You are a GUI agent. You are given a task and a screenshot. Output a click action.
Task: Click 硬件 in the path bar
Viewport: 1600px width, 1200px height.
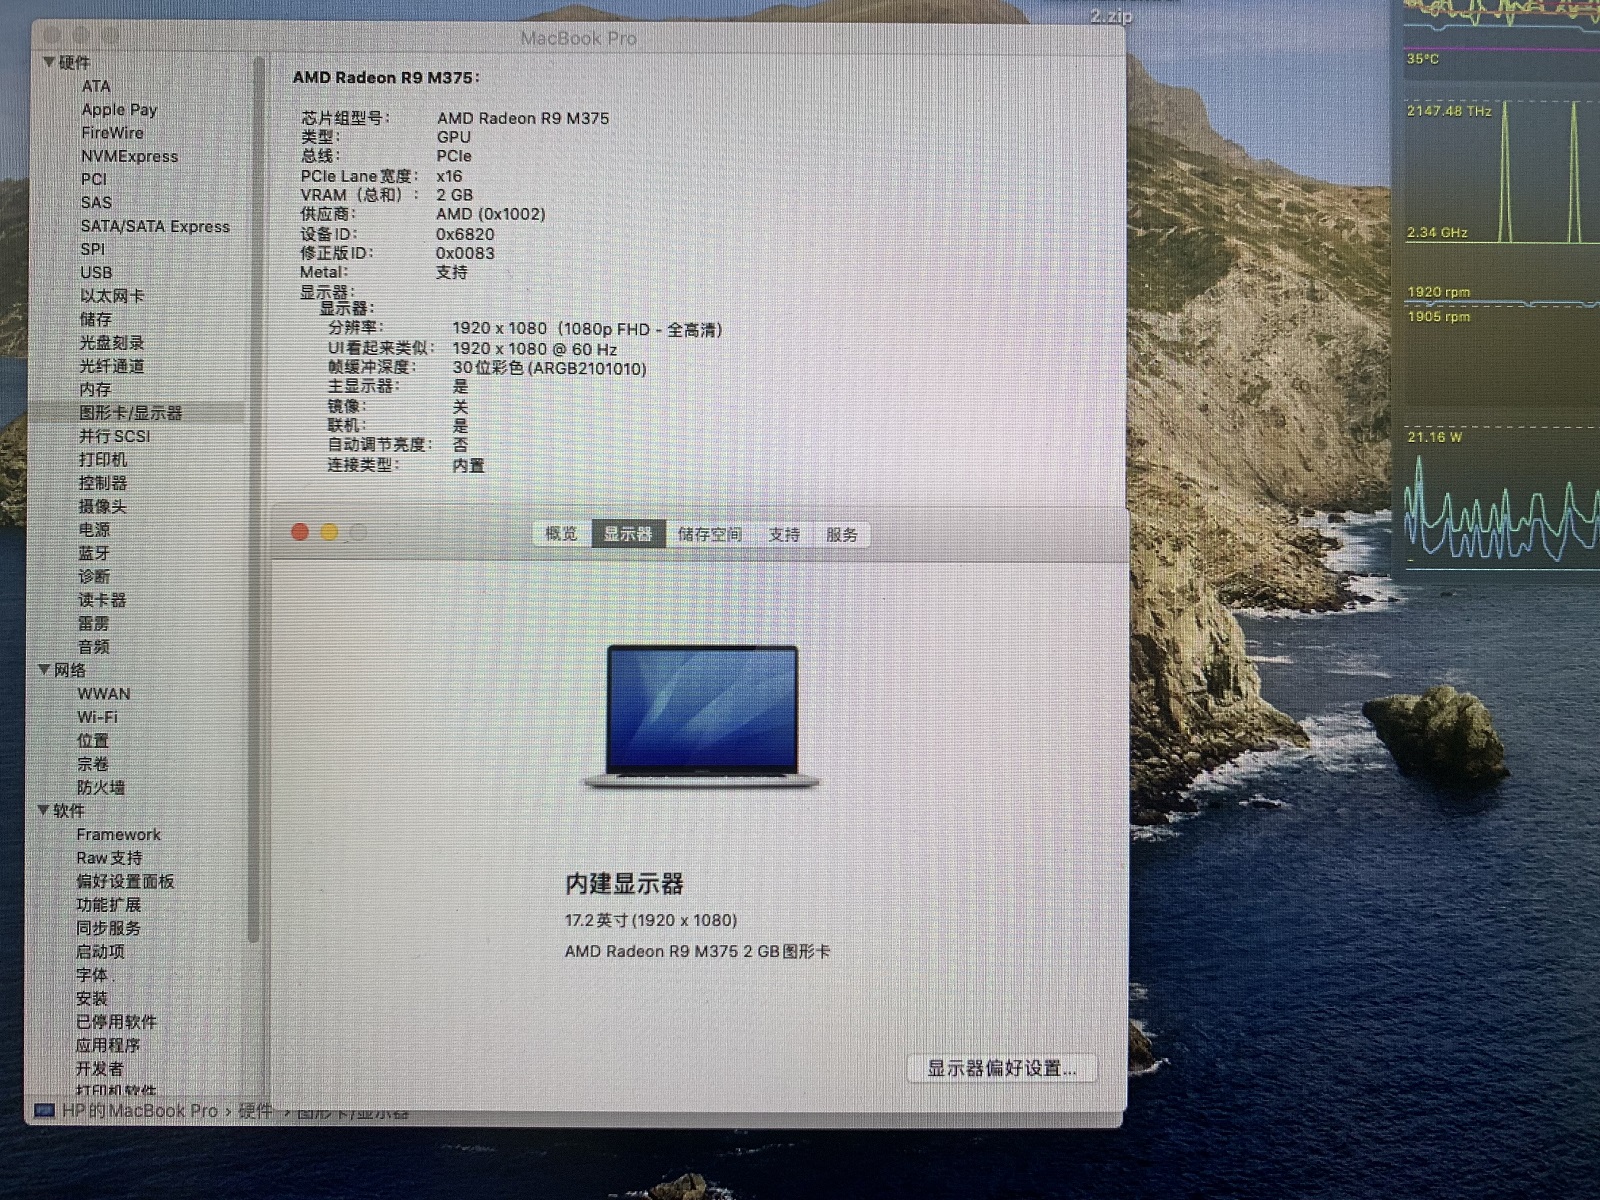coord(255,1111)
